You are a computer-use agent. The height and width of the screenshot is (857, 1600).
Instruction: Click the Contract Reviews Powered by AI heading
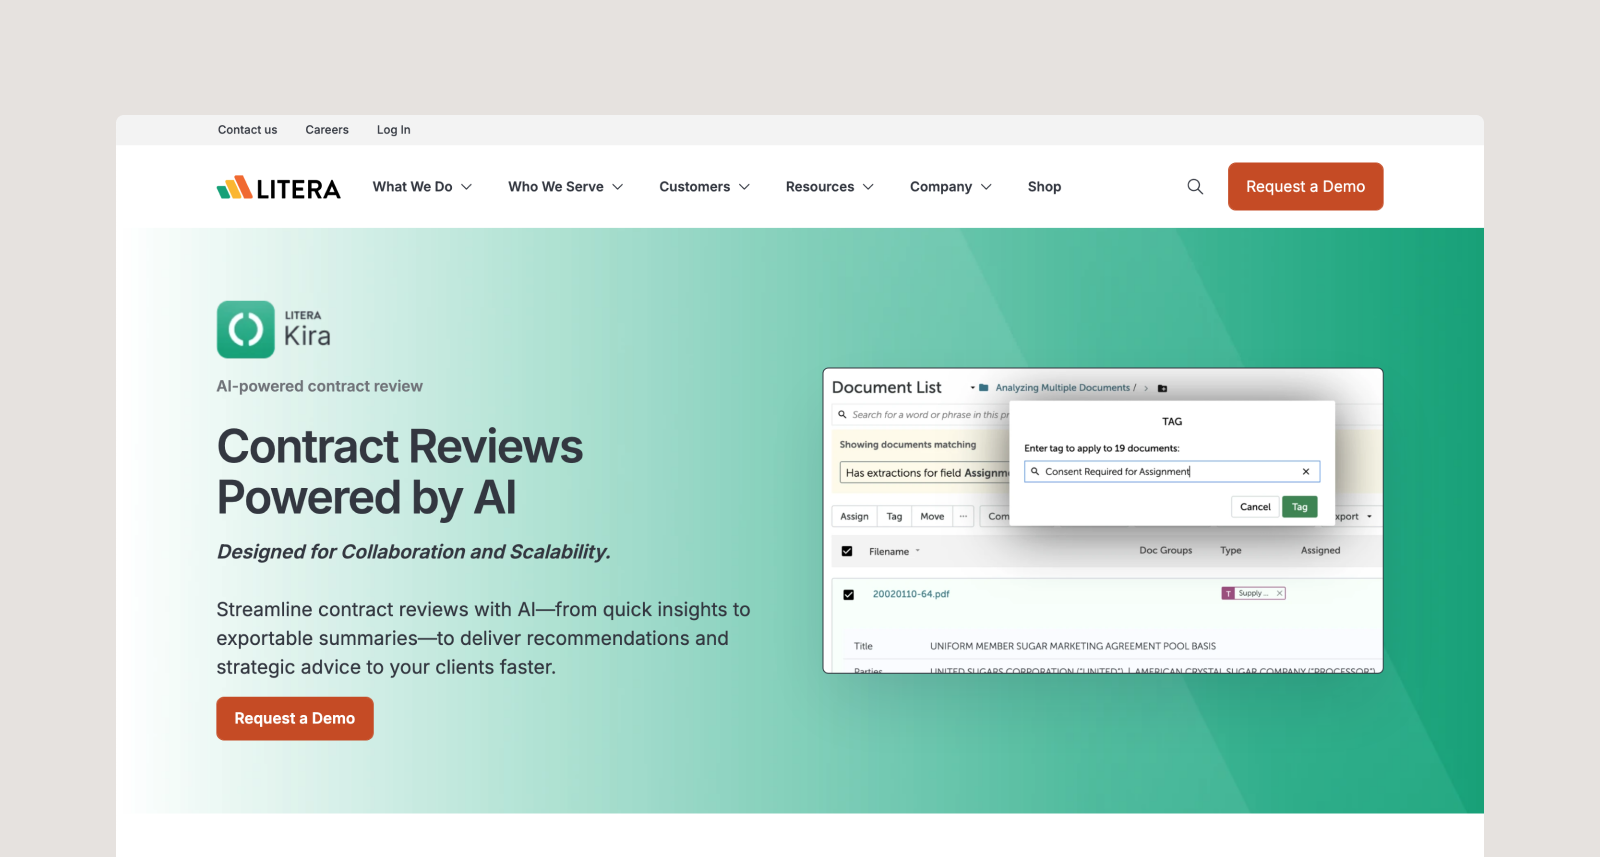400,472
